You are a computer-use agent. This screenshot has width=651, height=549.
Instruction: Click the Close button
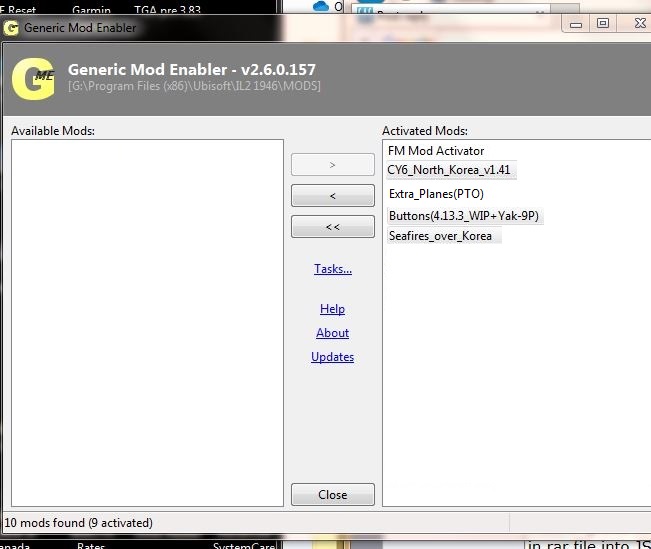(333, 495)
